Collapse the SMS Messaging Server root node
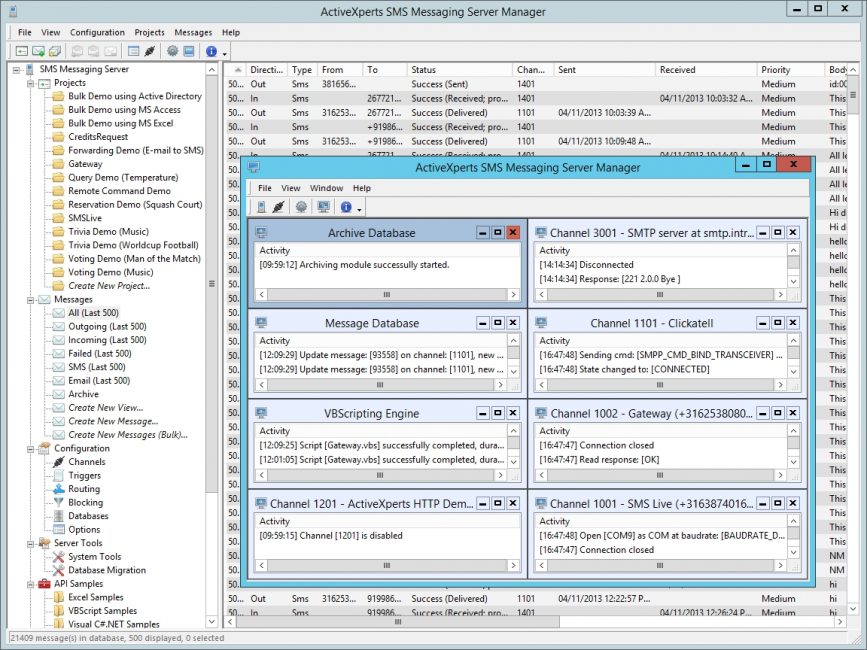This screenshot has height=650, width=867. coord(16,70)
